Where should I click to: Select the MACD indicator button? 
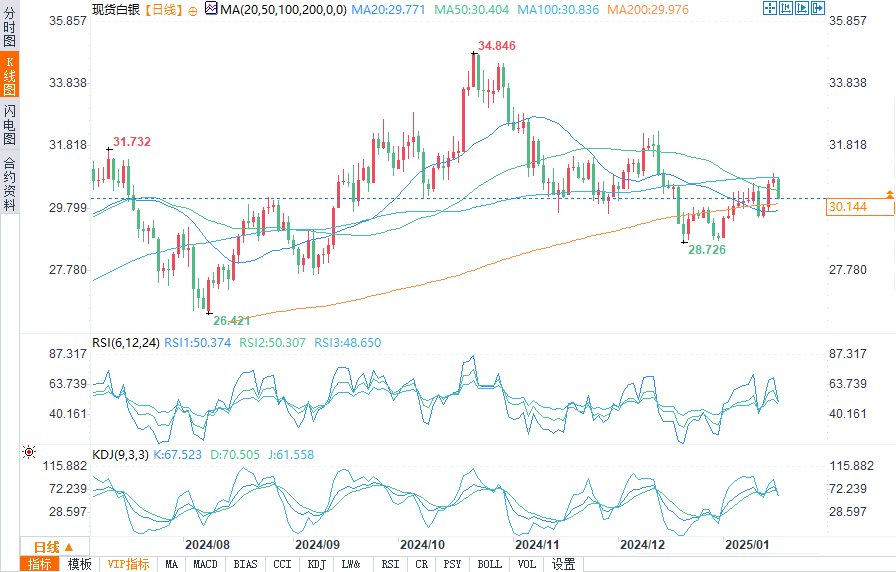(x=205, y=564)
